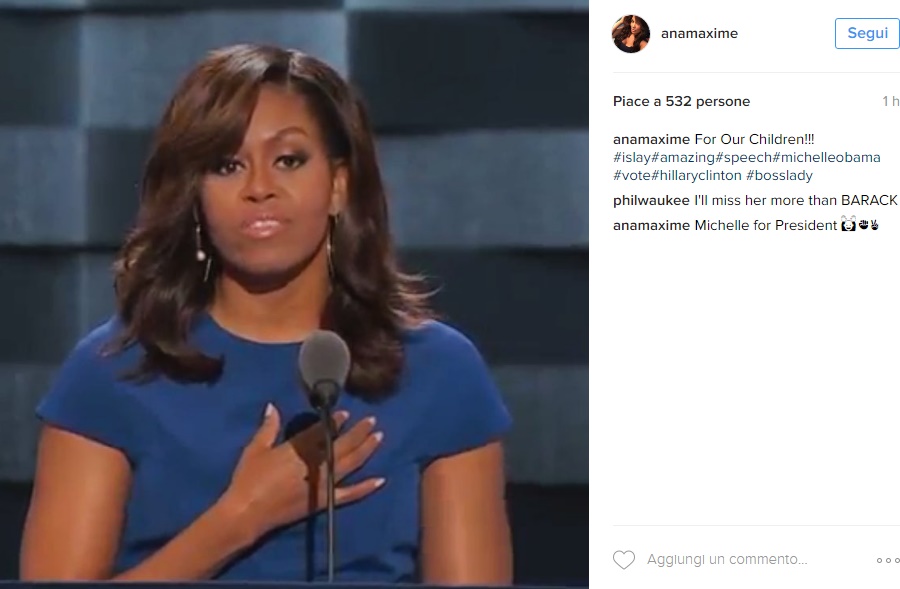Open the #bosslady hashtag
Image resolution: width=900 pixels, height=589 pixels.
[x=779, y=175]
